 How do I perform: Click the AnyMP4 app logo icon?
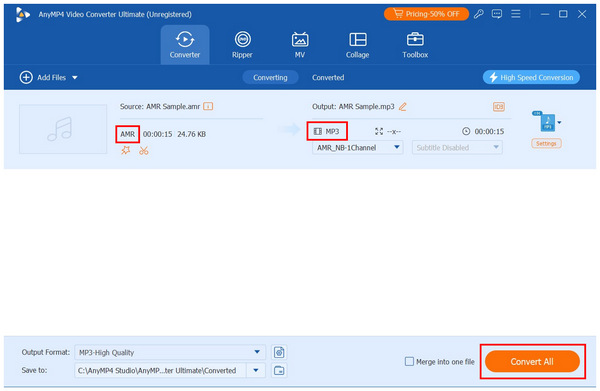click(x=23, y=15)
